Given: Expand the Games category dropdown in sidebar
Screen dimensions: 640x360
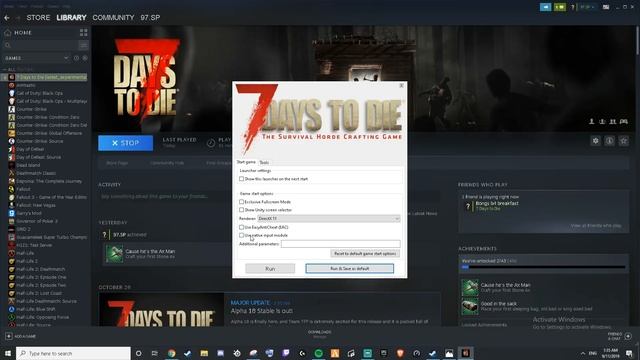Looking at the screenshot, I should pyautogui.click(x=66, y=58).
